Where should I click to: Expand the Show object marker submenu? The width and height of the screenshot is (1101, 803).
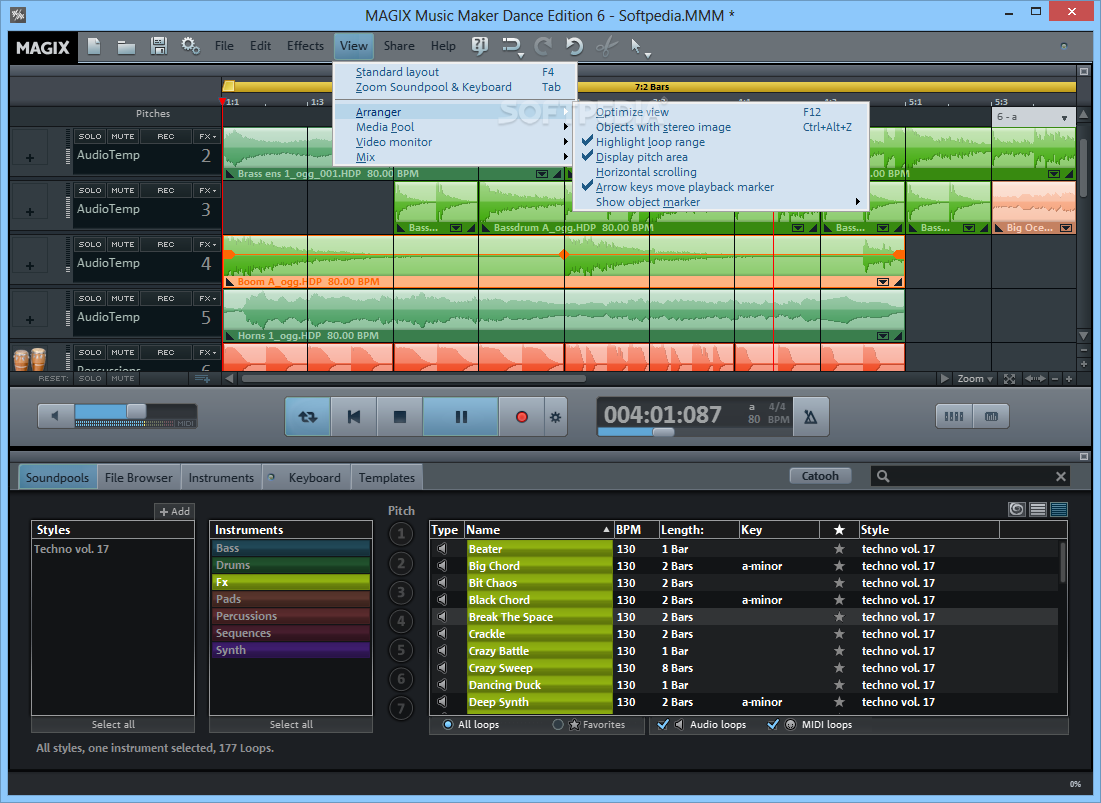pos(722,202)
